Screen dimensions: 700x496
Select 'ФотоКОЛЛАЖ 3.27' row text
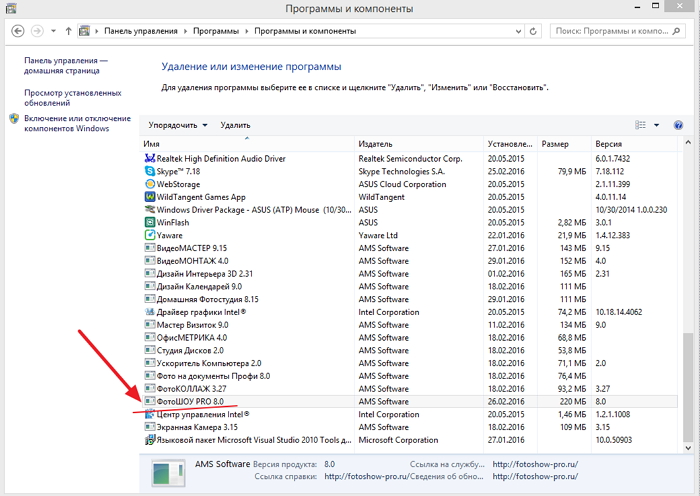tap(192, 389)
